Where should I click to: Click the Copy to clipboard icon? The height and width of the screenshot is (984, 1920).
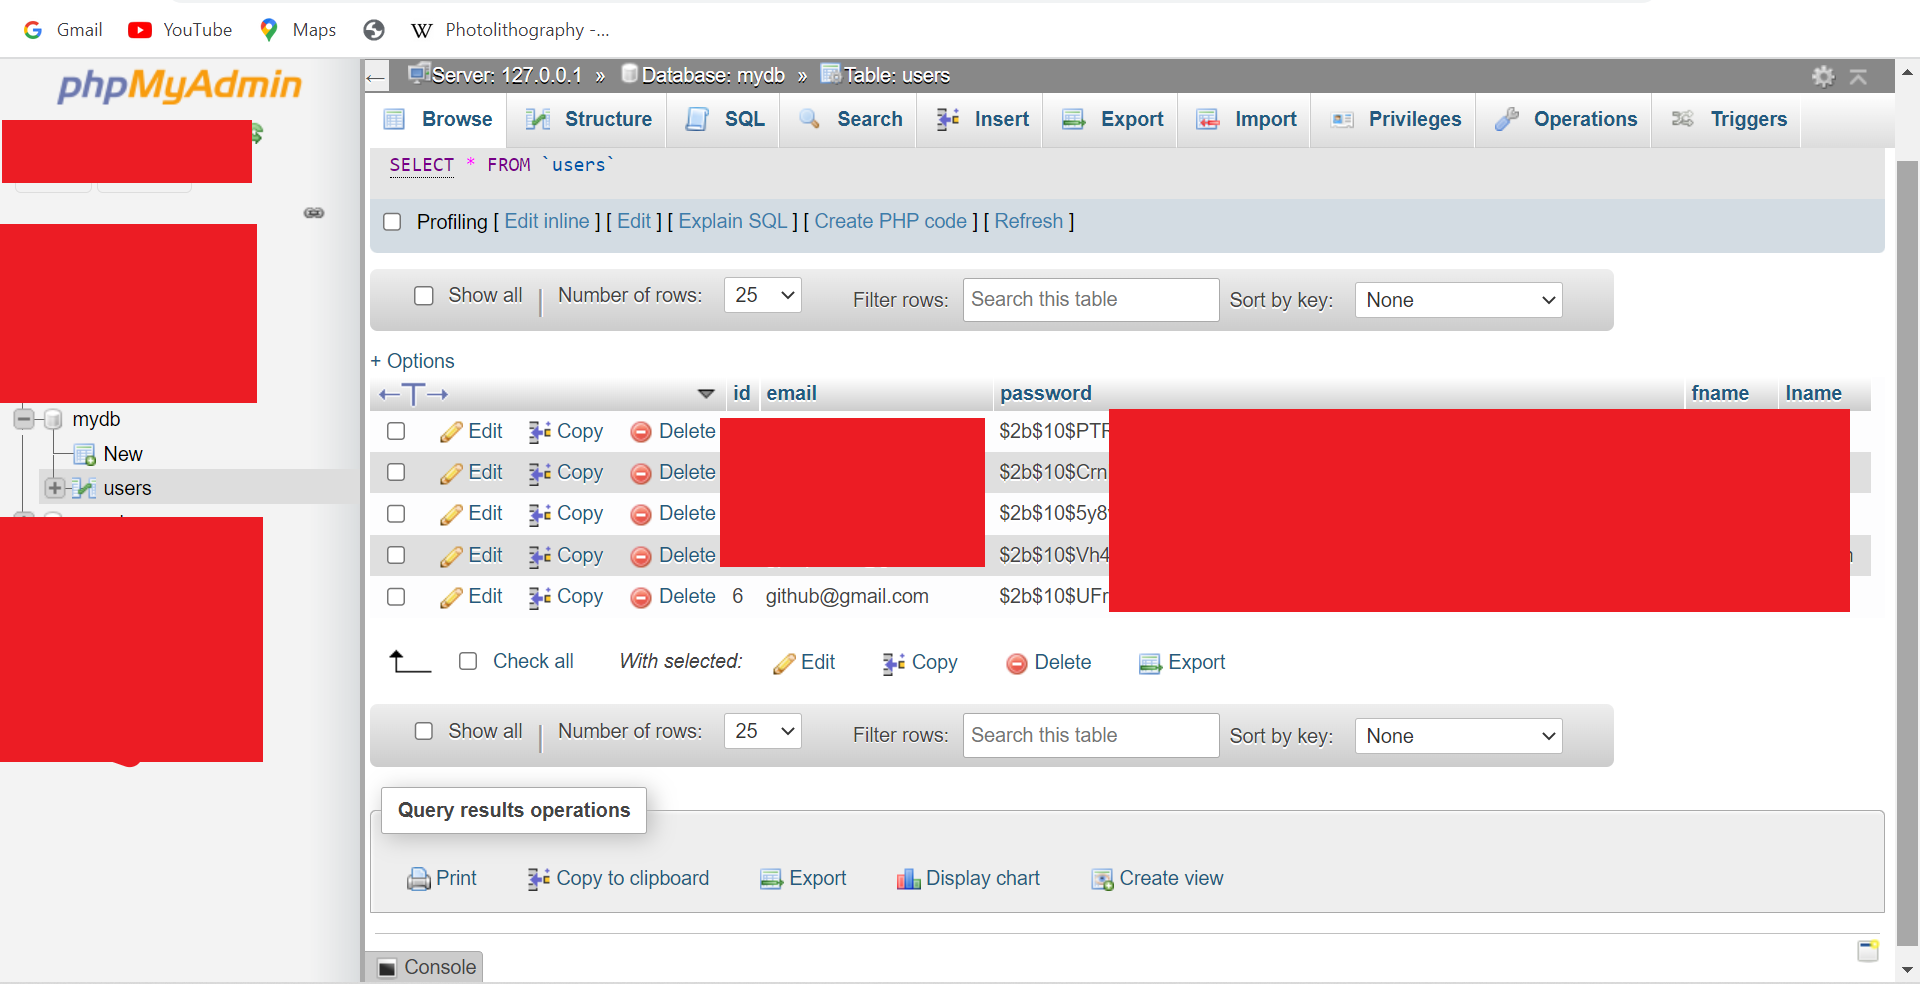(538, 879)
